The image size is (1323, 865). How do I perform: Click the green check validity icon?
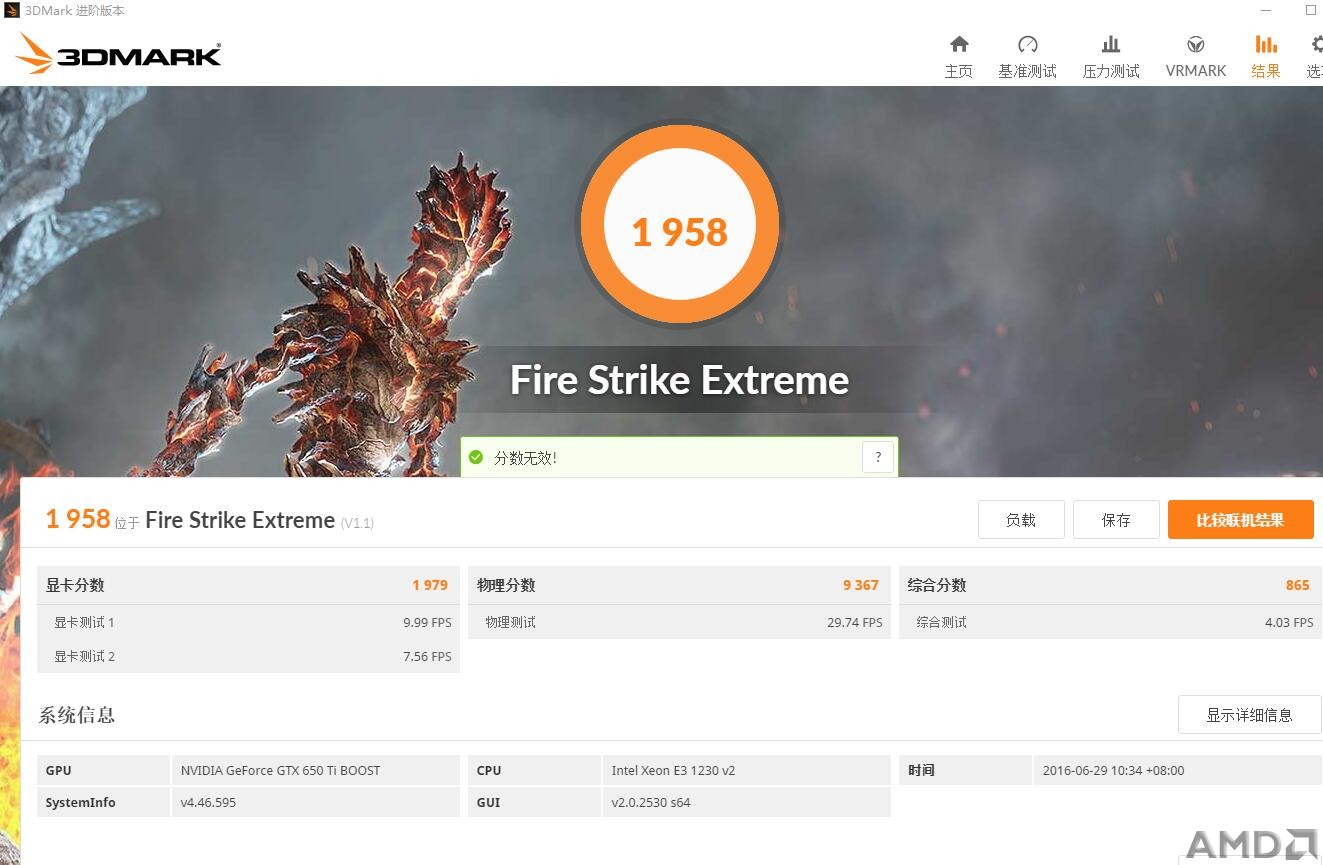476,457
